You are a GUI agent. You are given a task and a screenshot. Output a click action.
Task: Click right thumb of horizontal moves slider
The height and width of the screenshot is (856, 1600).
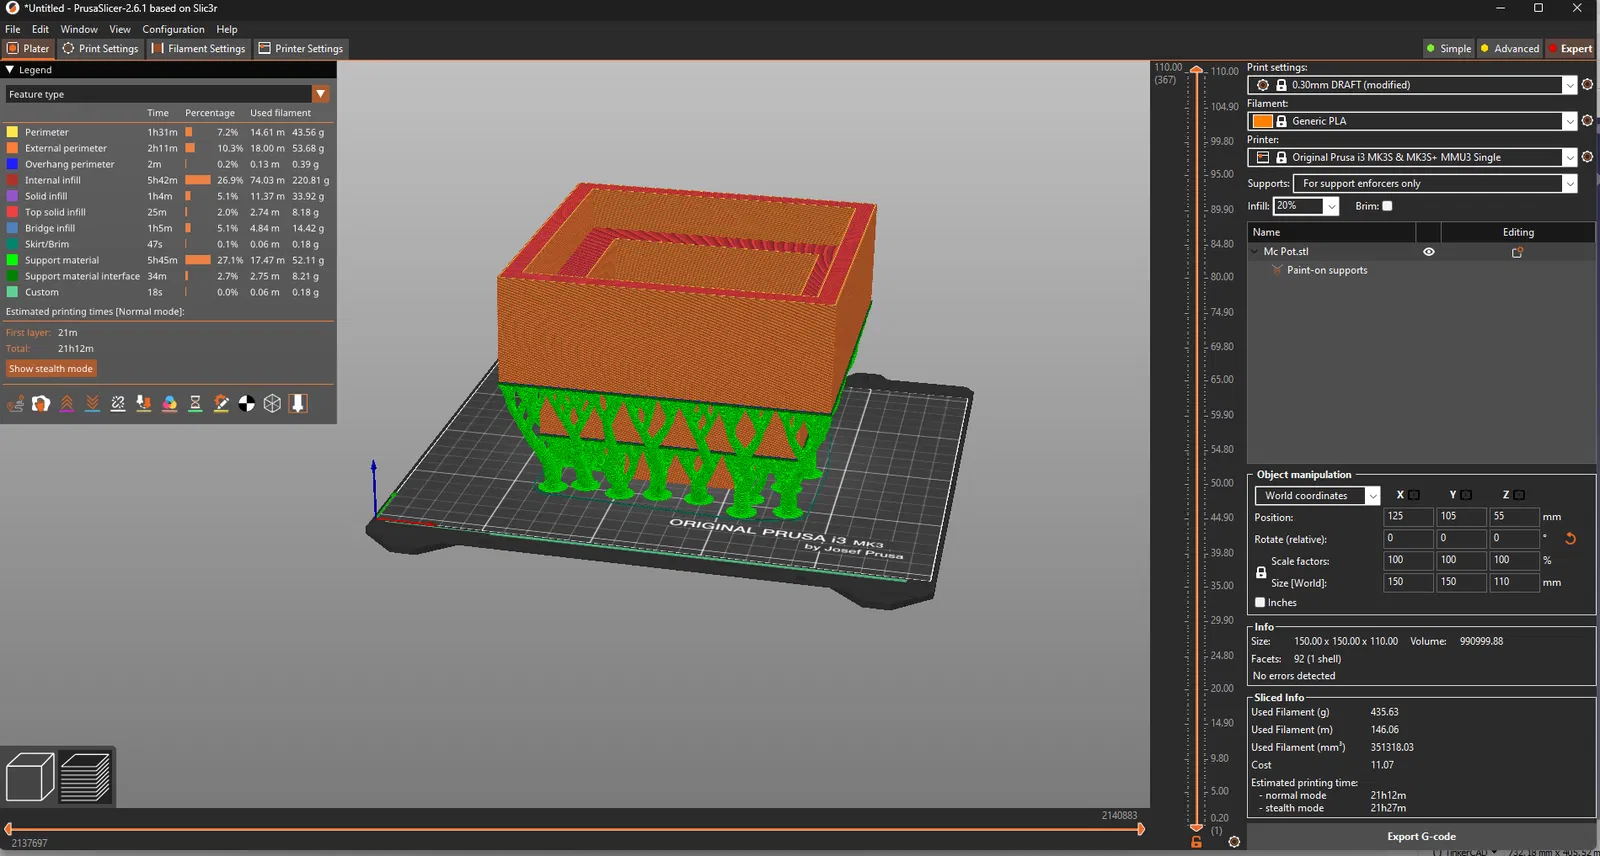click(1141, 829)
